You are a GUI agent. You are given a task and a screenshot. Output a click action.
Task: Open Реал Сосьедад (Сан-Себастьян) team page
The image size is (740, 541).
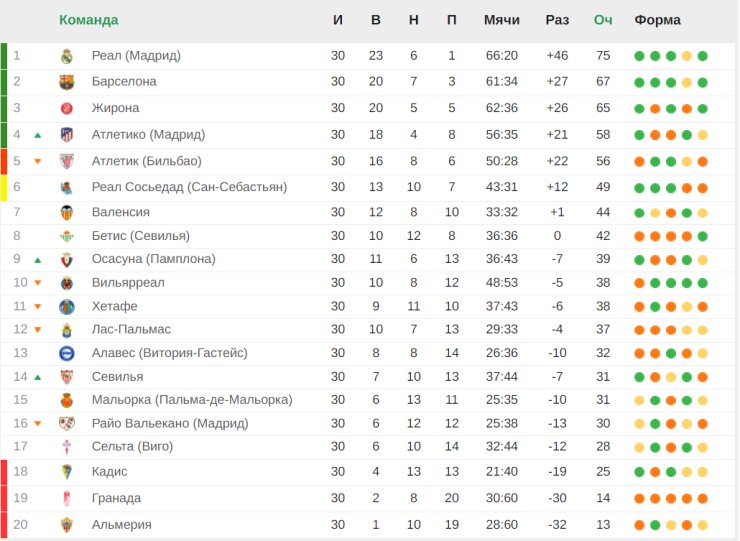pos(189,187)
